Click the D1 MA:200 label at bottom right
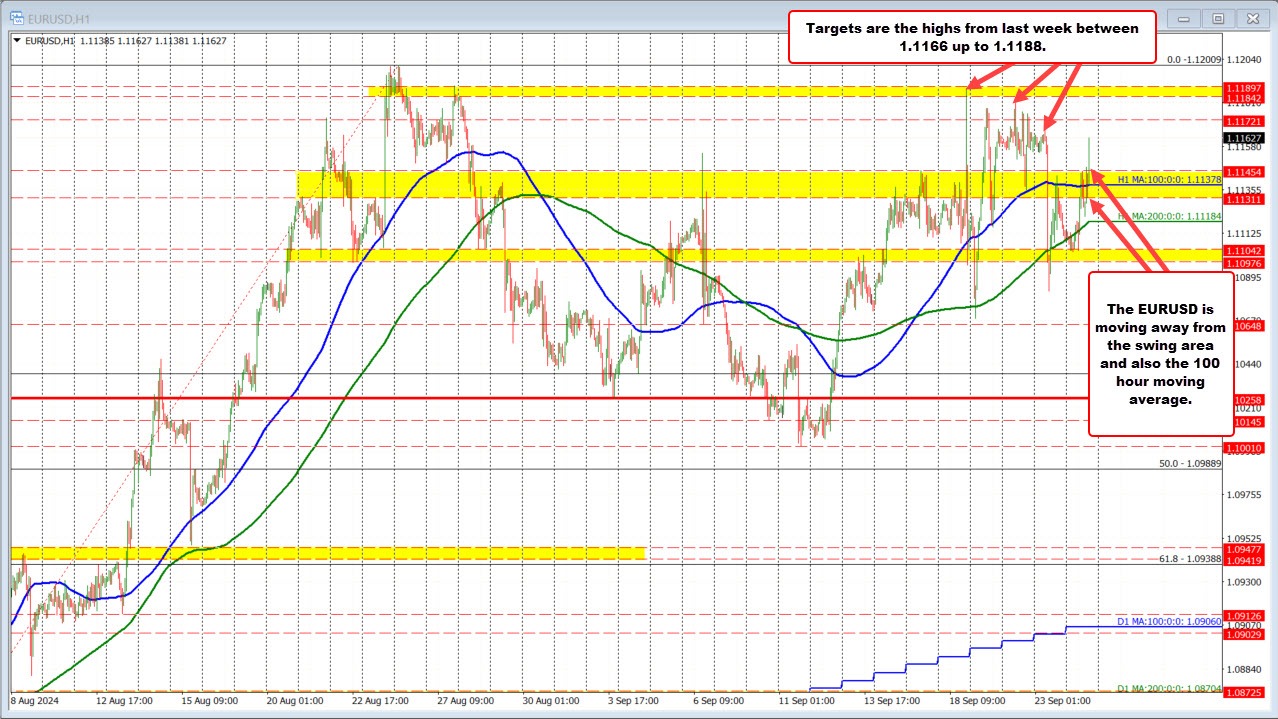The image size is (1278, 719). pyautogui.click(x=1168, y=688)
